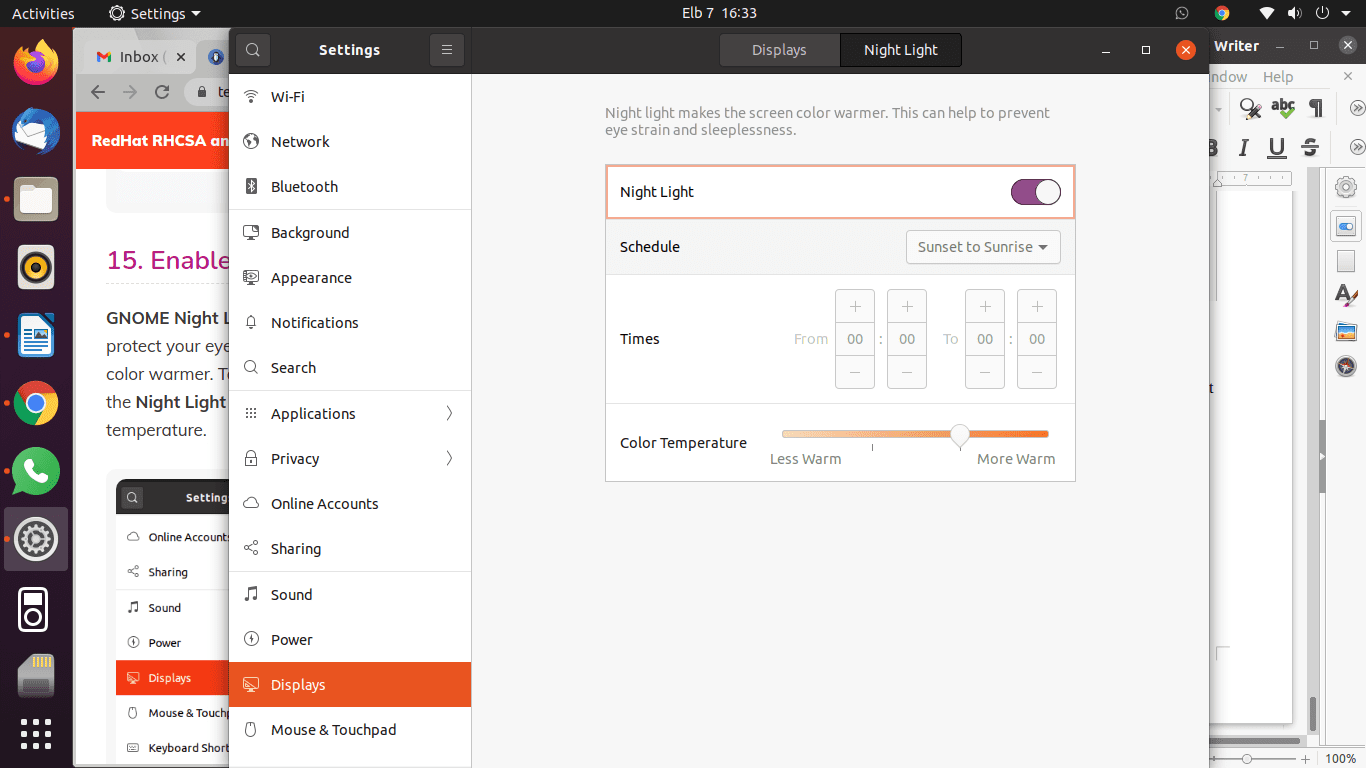The height and width of the screenshot is (768, 1366).
Task: Open the Settings app menu in top bar
Action: (155, 13)
